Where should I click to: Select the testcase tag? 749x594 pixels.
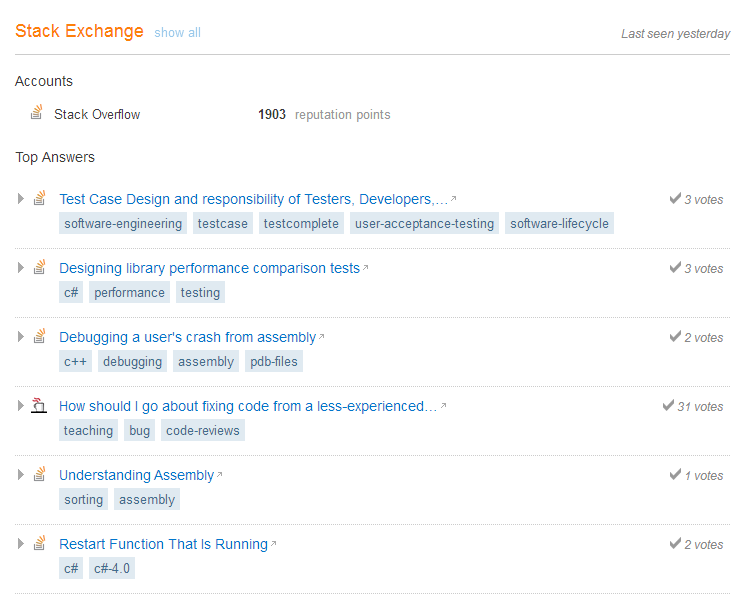click(223, 223)
